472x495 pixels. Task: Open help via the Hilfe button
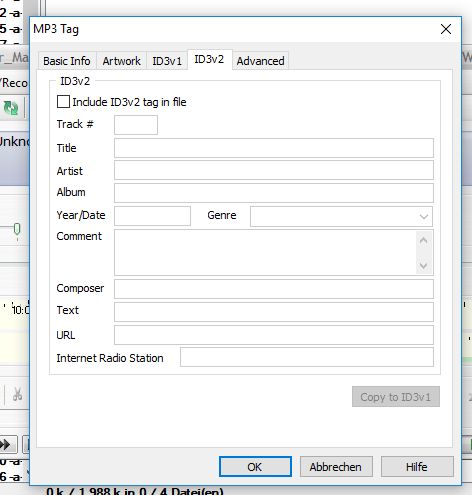417,467
